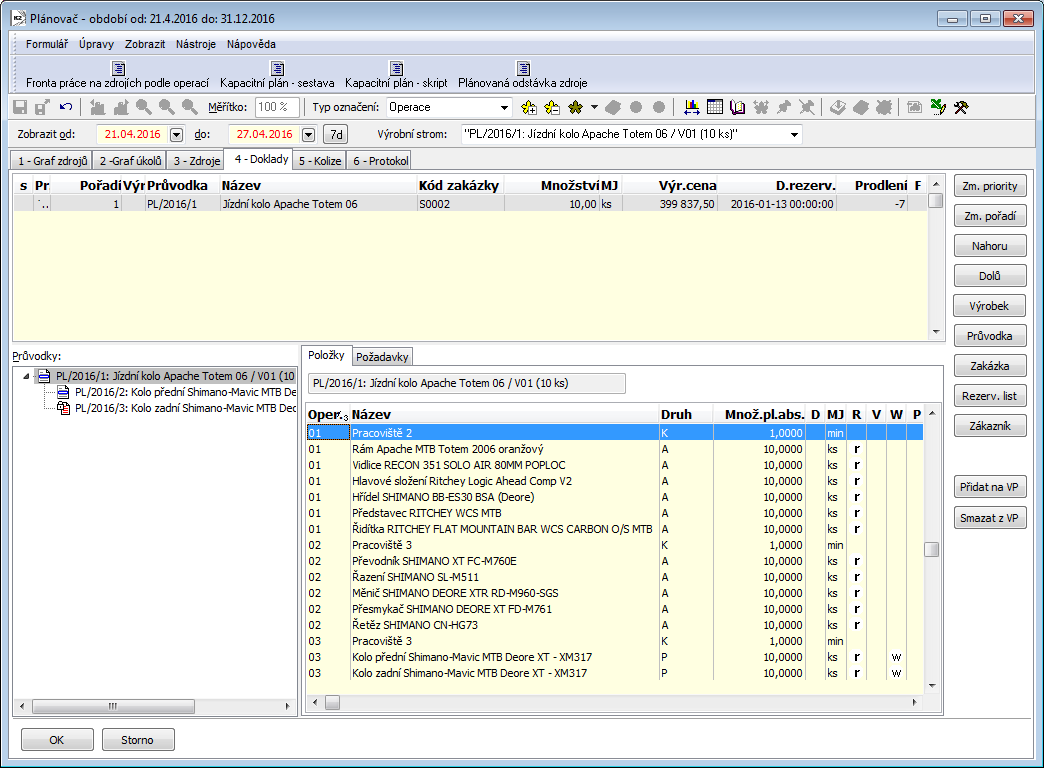
Task: Click the undo arrow toolbar icon
Action: click(x=66, y=107)
